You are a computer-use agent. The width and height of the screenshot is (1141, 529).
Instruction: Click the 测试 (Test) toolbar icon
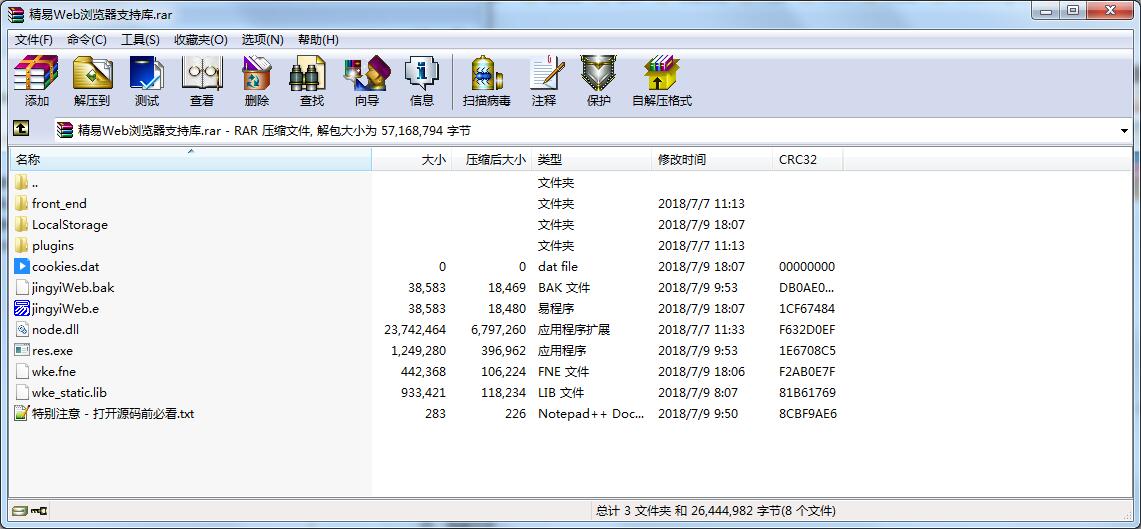coord(146,73)
